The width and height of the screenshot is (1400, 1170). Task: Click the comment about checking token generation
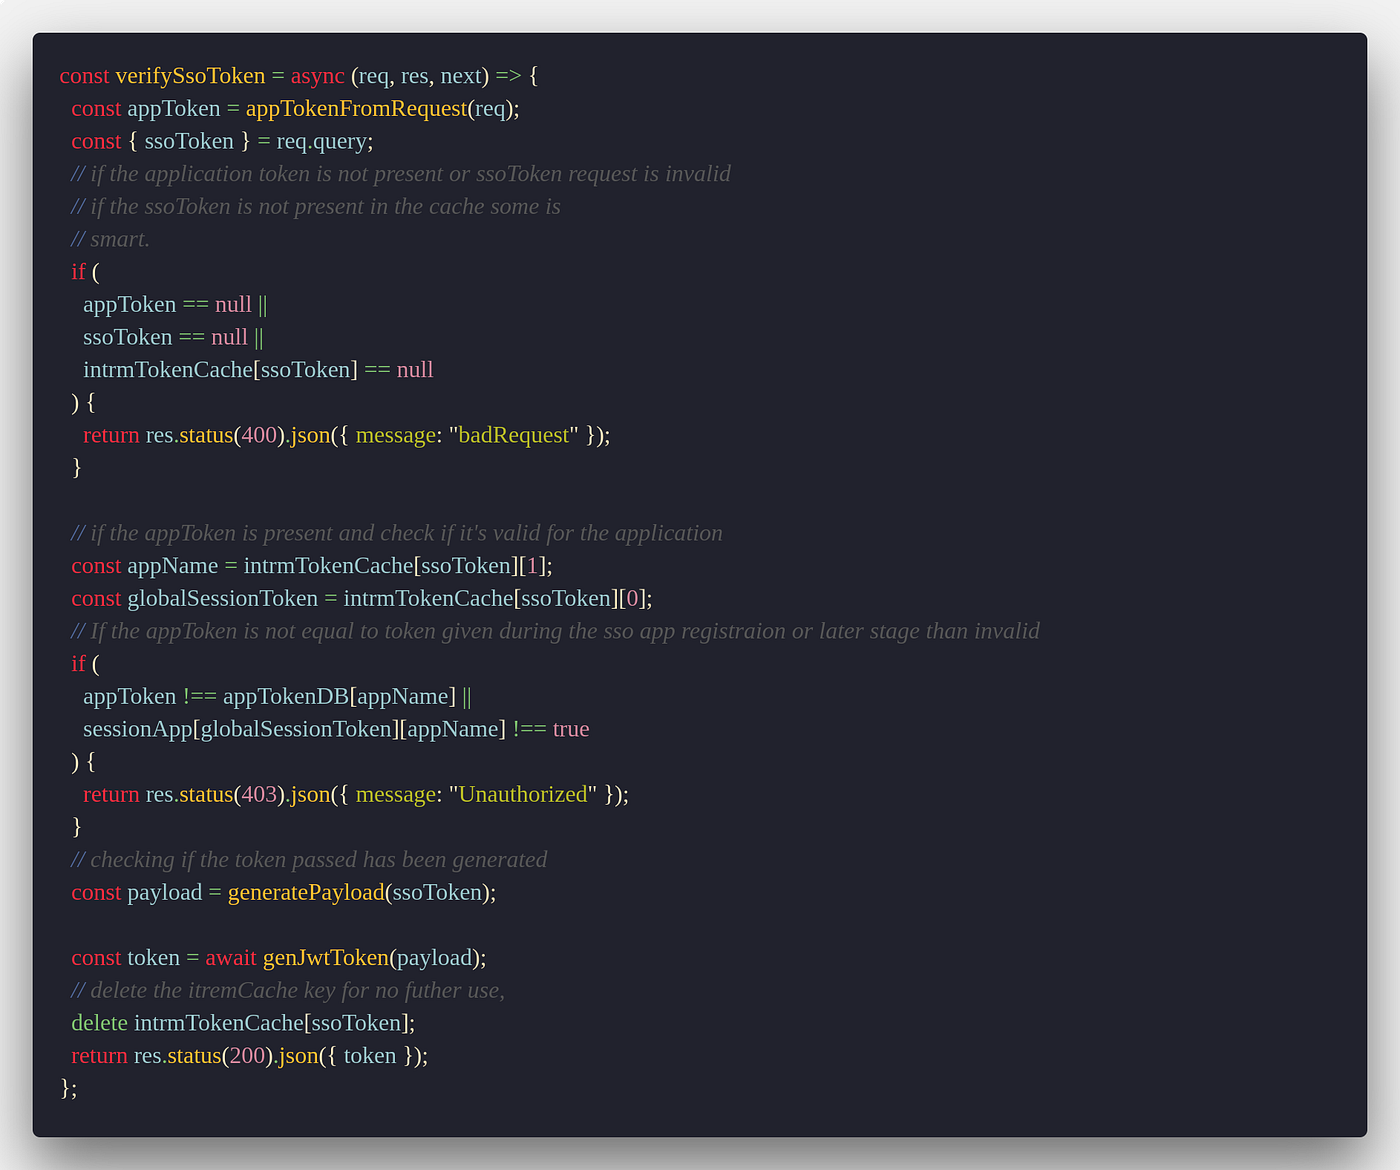[308, 859]
